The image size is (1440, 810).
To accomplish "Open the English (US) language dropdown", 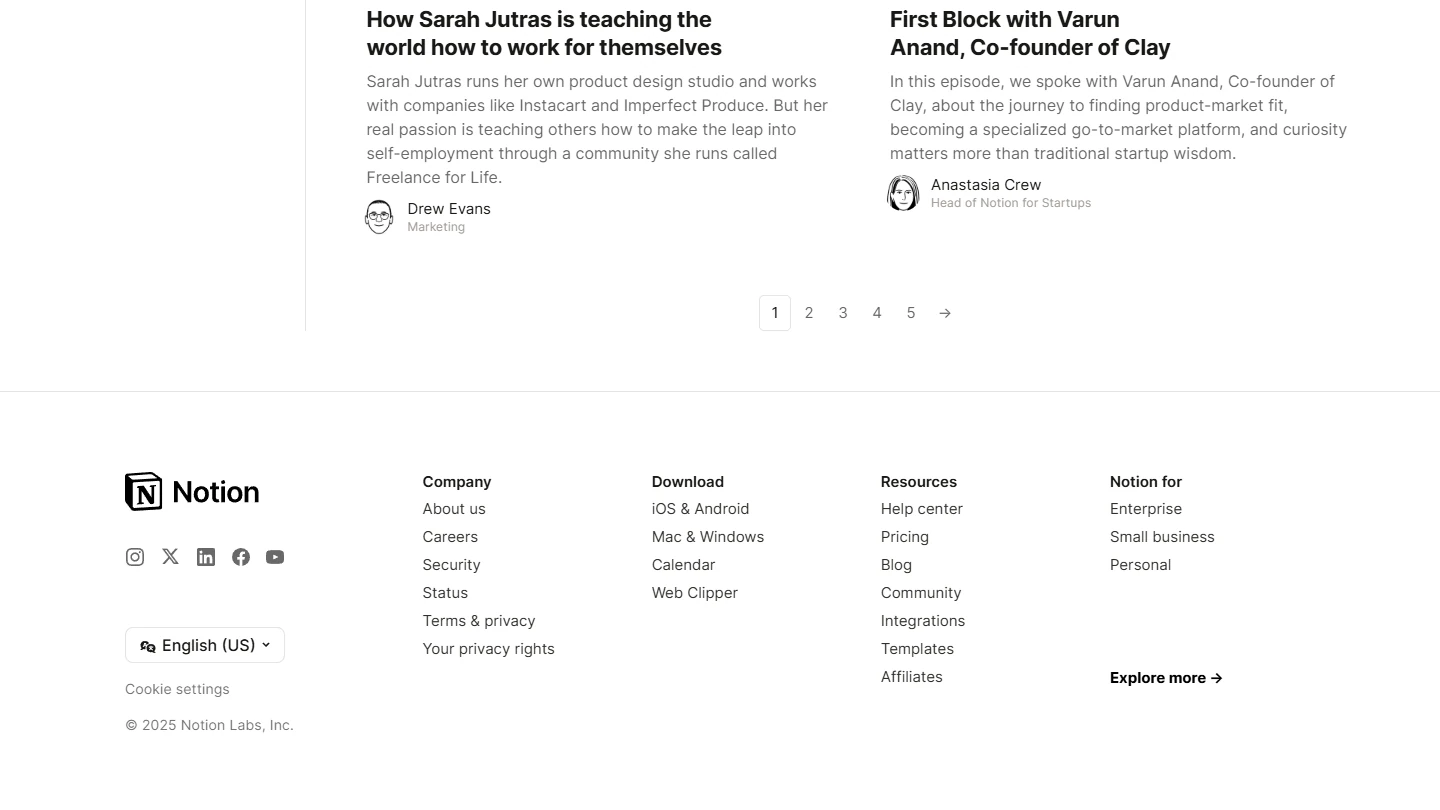I will [x=205, y=645].
